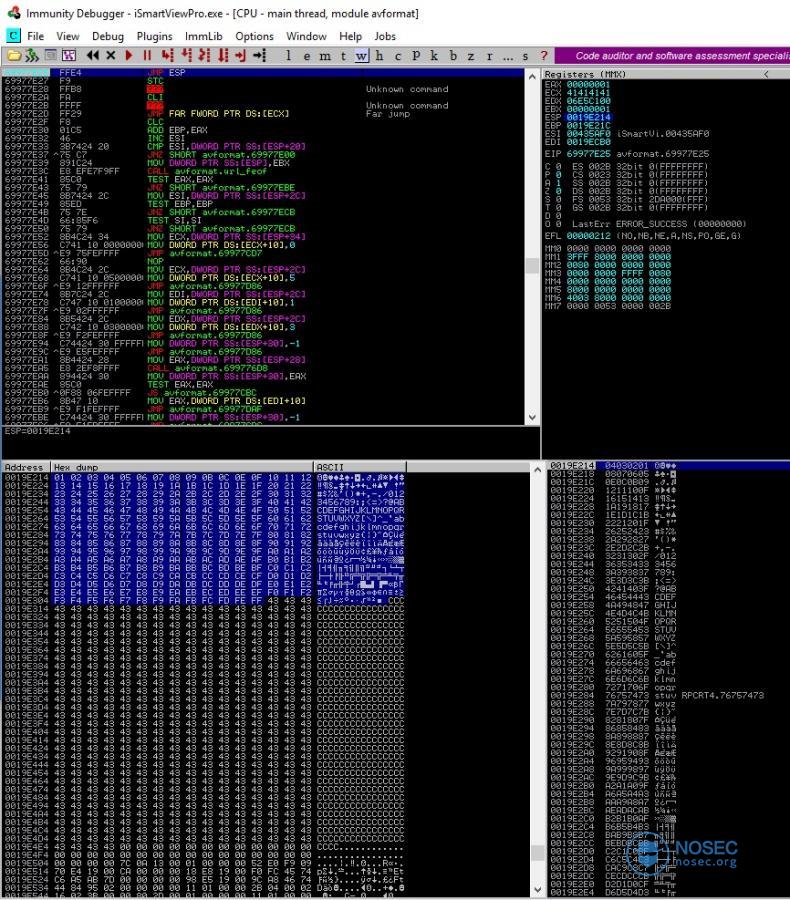Image resolution: width=790 pixels, height=900 pixels.
Task: Click the red Pause execution icon
Action: tap(147, 56)
